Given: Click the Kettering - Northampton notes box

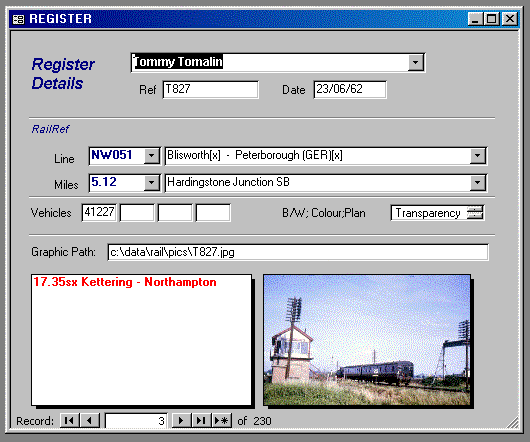Looking at the screenshot, I should [x=142, y=340].
